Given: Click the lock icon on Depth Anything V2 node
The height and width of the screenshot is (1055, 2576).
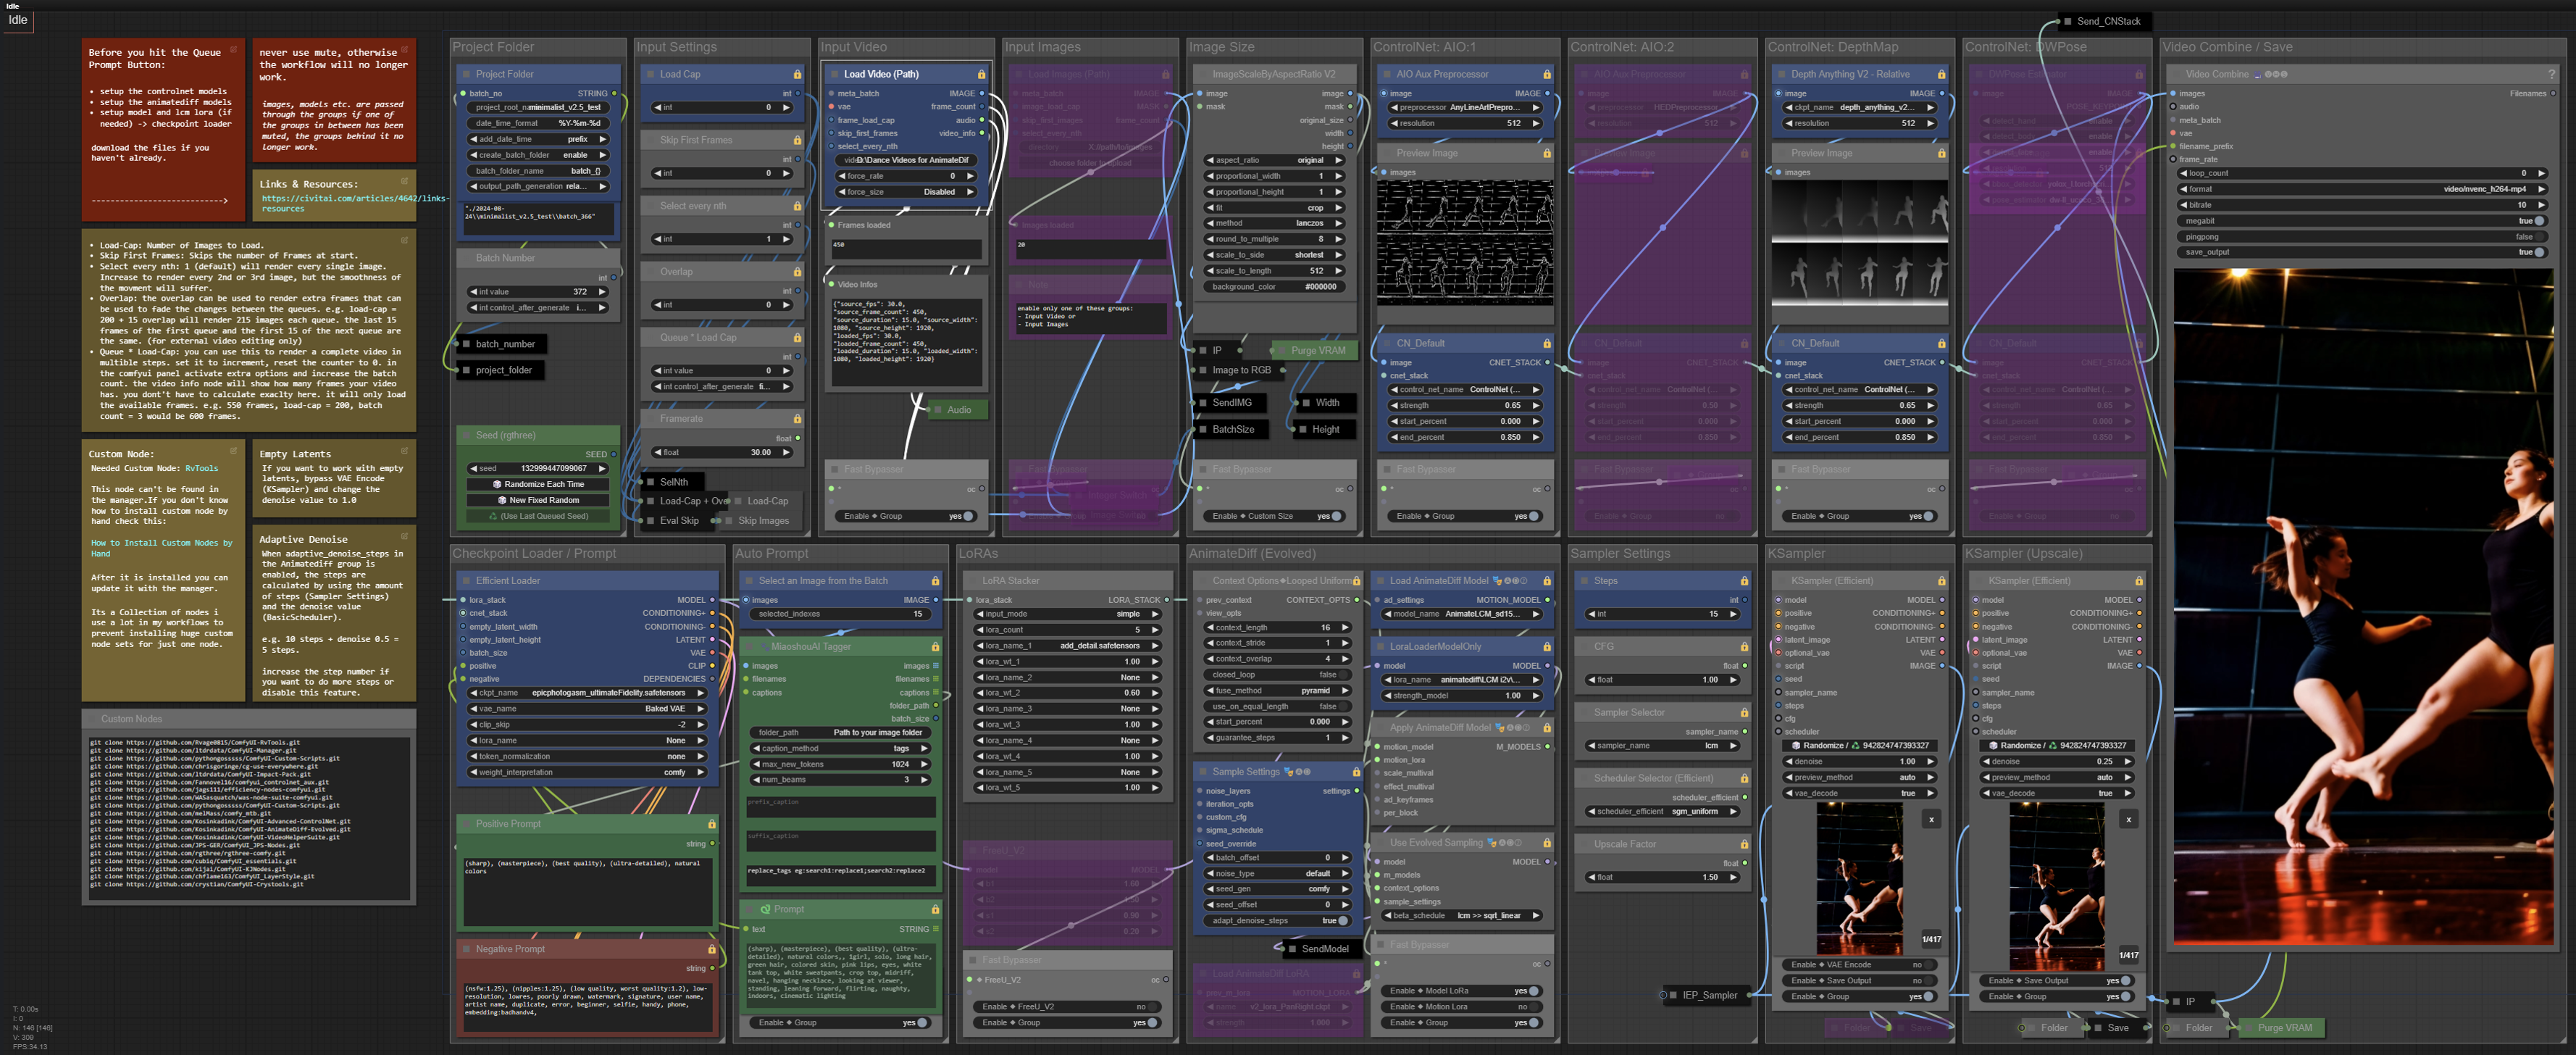Looking at the screenshot, I should coord(1941,74).
